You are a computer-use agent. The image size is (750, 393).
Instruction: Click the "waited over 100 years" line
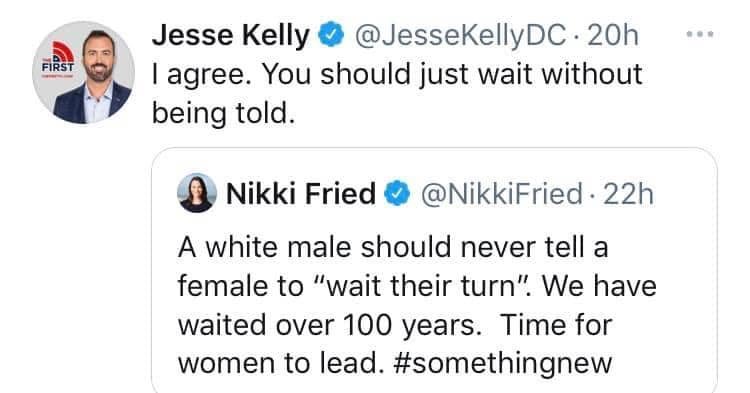point(330,325)
